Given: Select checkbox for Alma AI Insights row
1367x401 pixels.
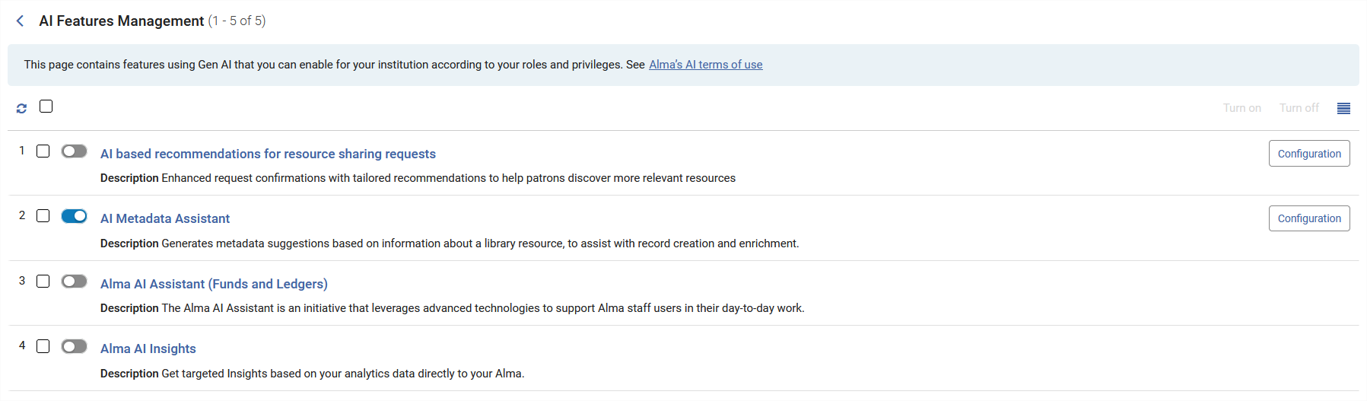Looking at the screenshot, I should coord(43,346).
